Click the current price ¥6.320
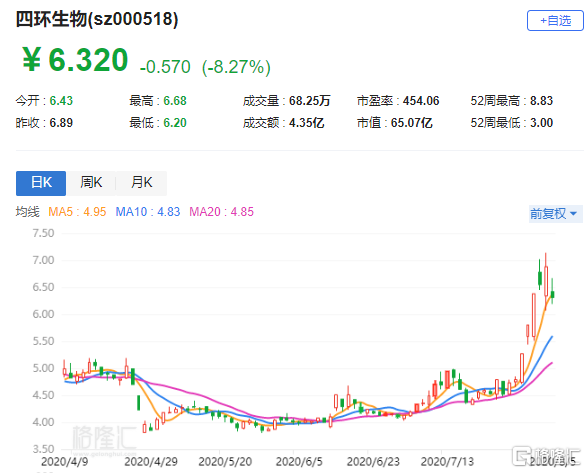 (75, 60)
